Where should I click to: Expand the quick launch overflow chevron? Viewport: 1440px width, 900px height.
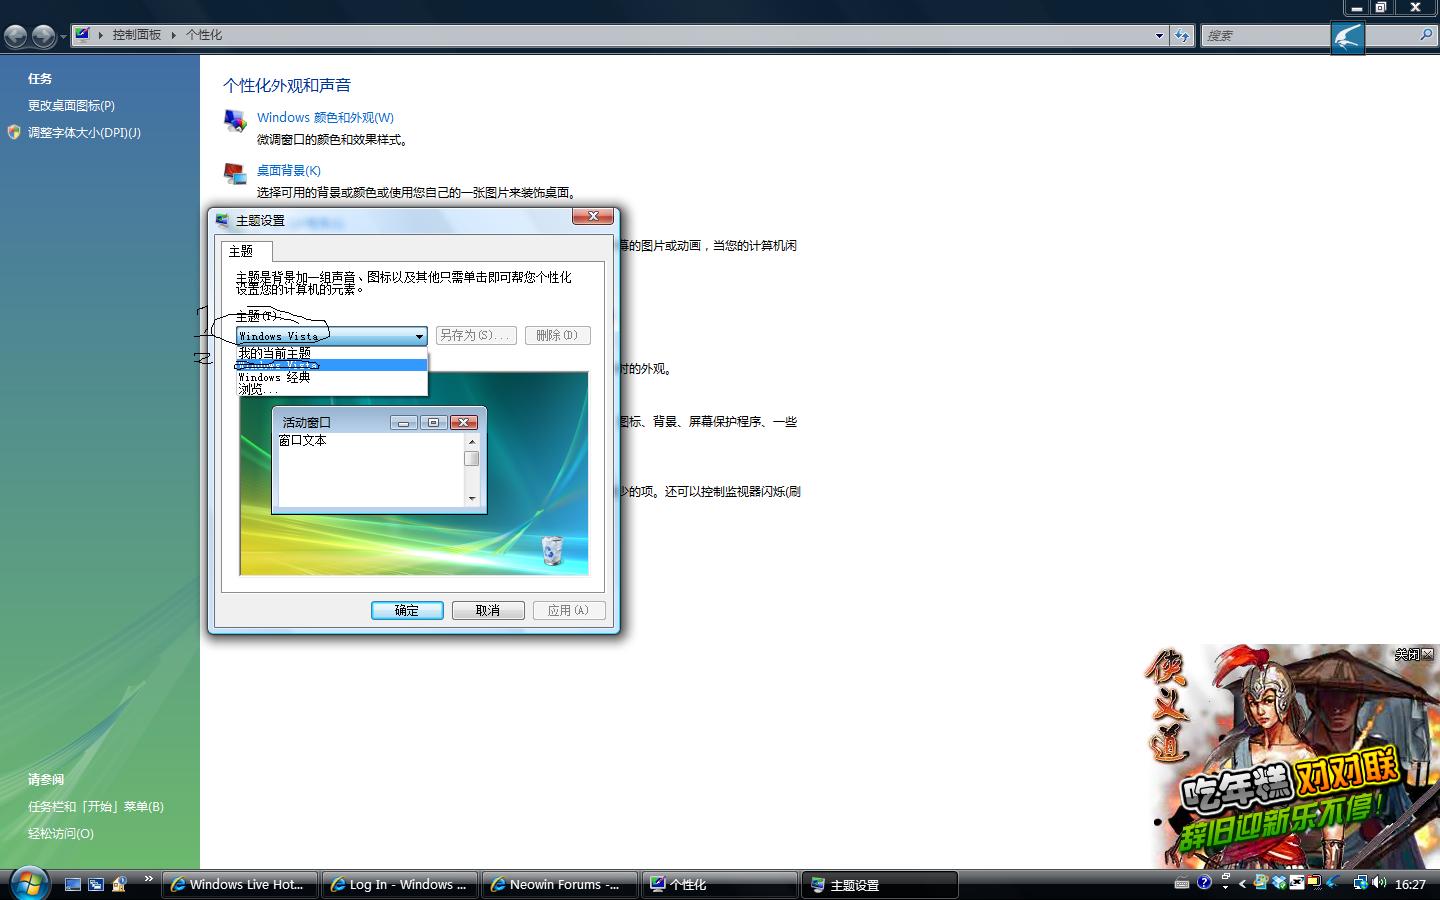149,879
